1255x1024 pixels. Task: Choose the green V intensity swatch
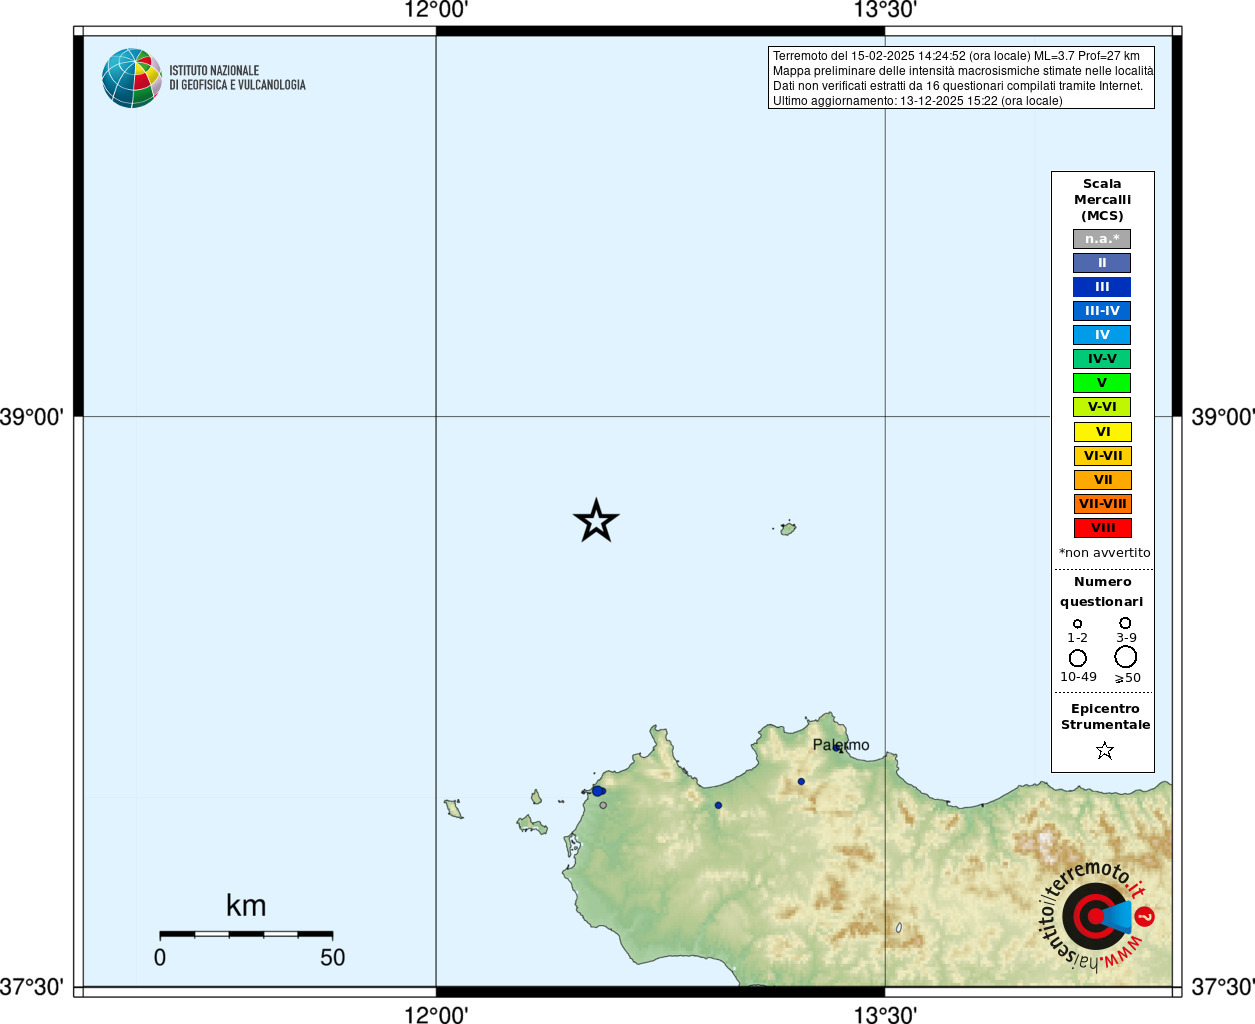click(1102, 383)
